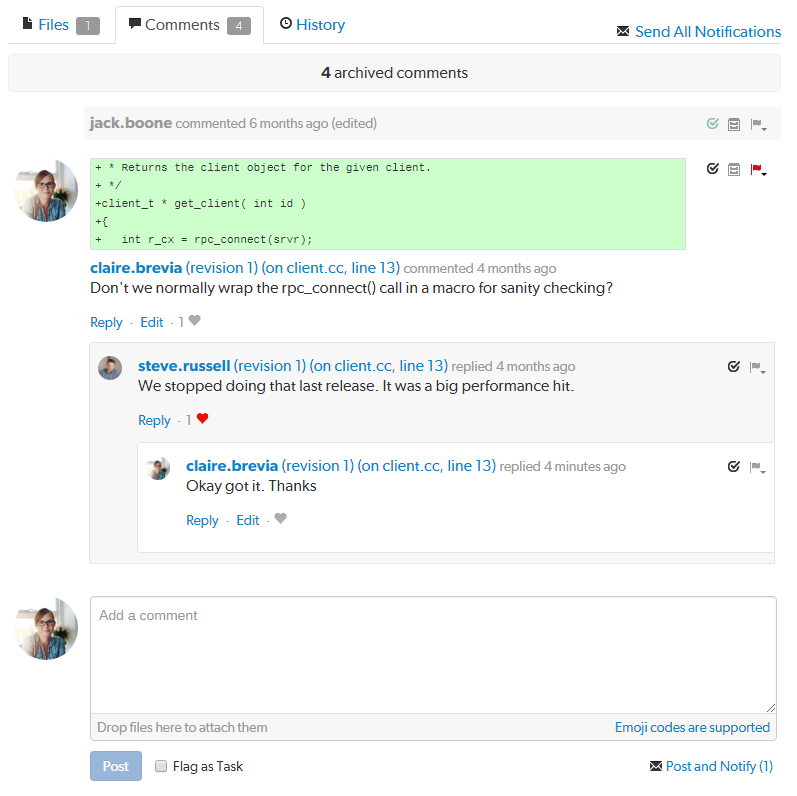Reply to the 'Okay got it. Thanks' comment
The height and width of the screenshot is (796, 797).
(x=202, y=521)
